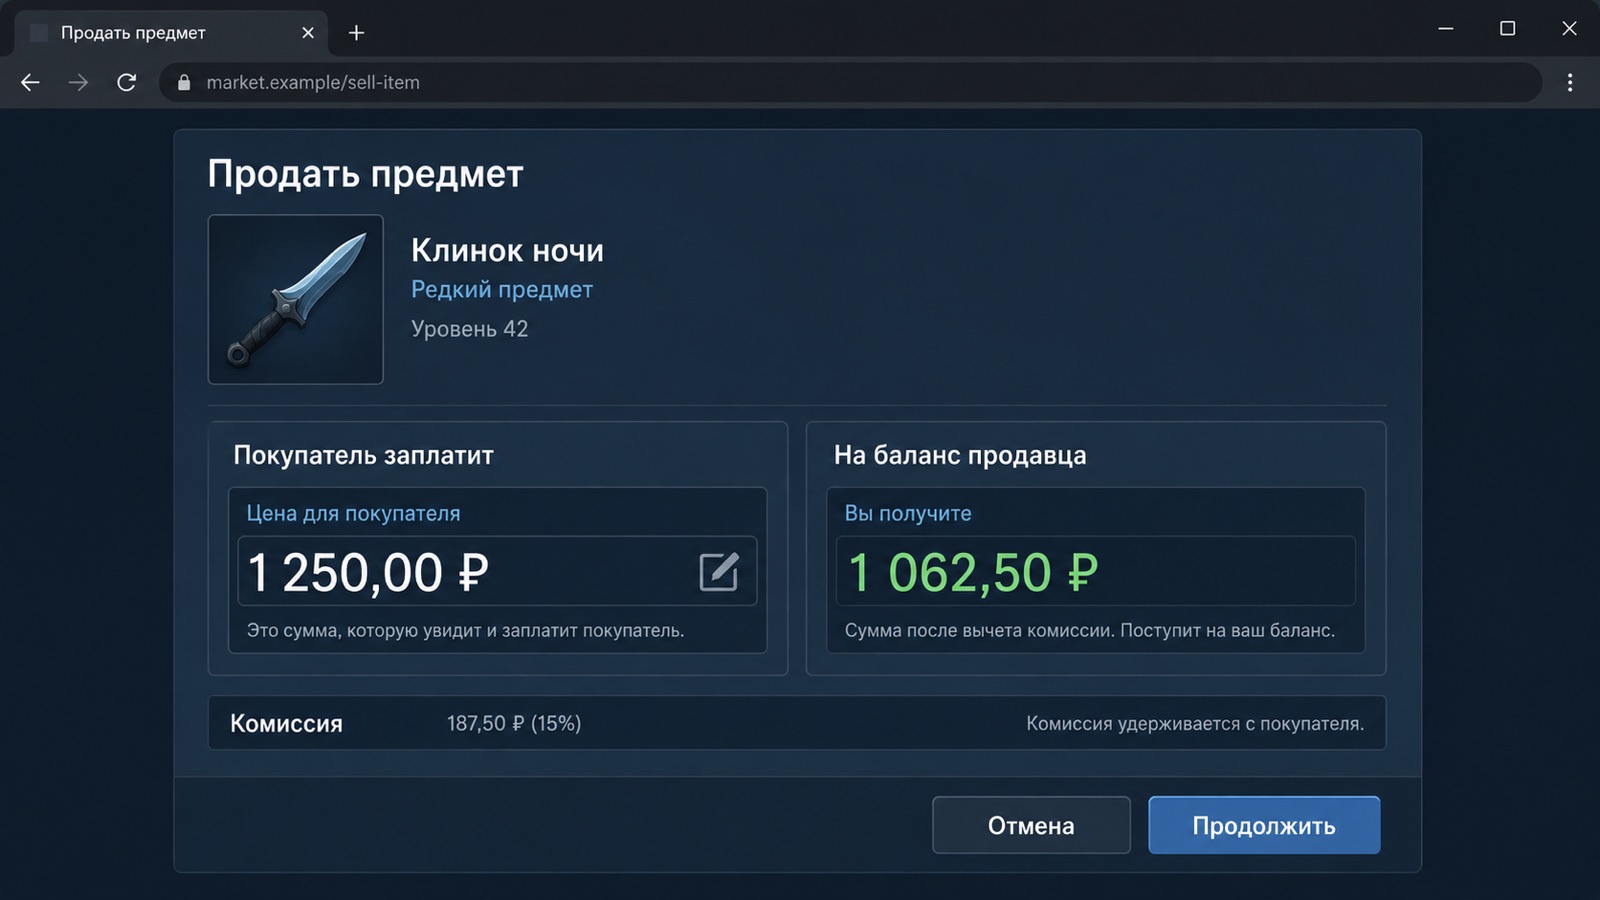Click the На баланс продавца heading
Screen dimensions: 1600x900
(960, 455)
